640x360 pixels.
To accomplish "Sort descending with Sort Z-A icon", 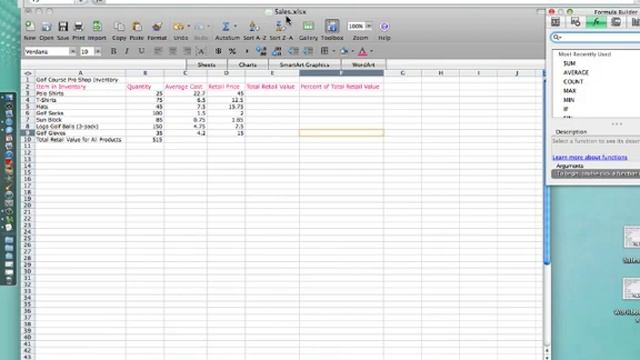I will click(280, 27).
